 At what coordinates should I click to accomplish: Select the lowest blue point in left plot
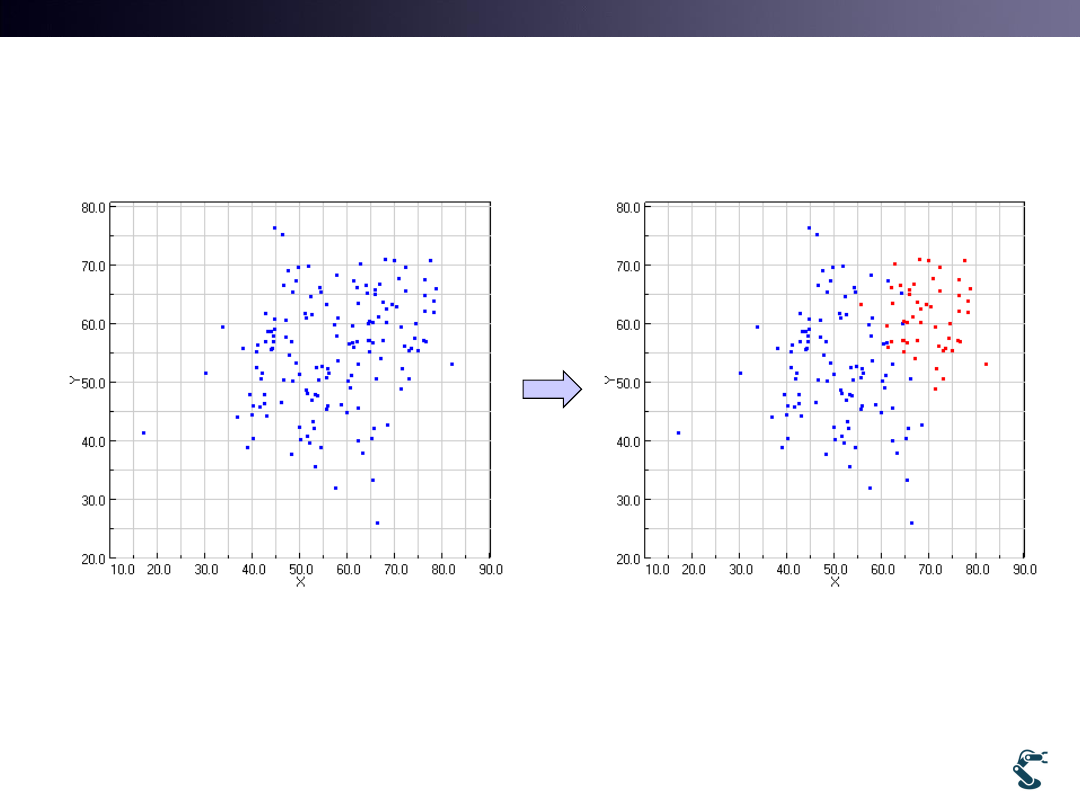(377, 523)
